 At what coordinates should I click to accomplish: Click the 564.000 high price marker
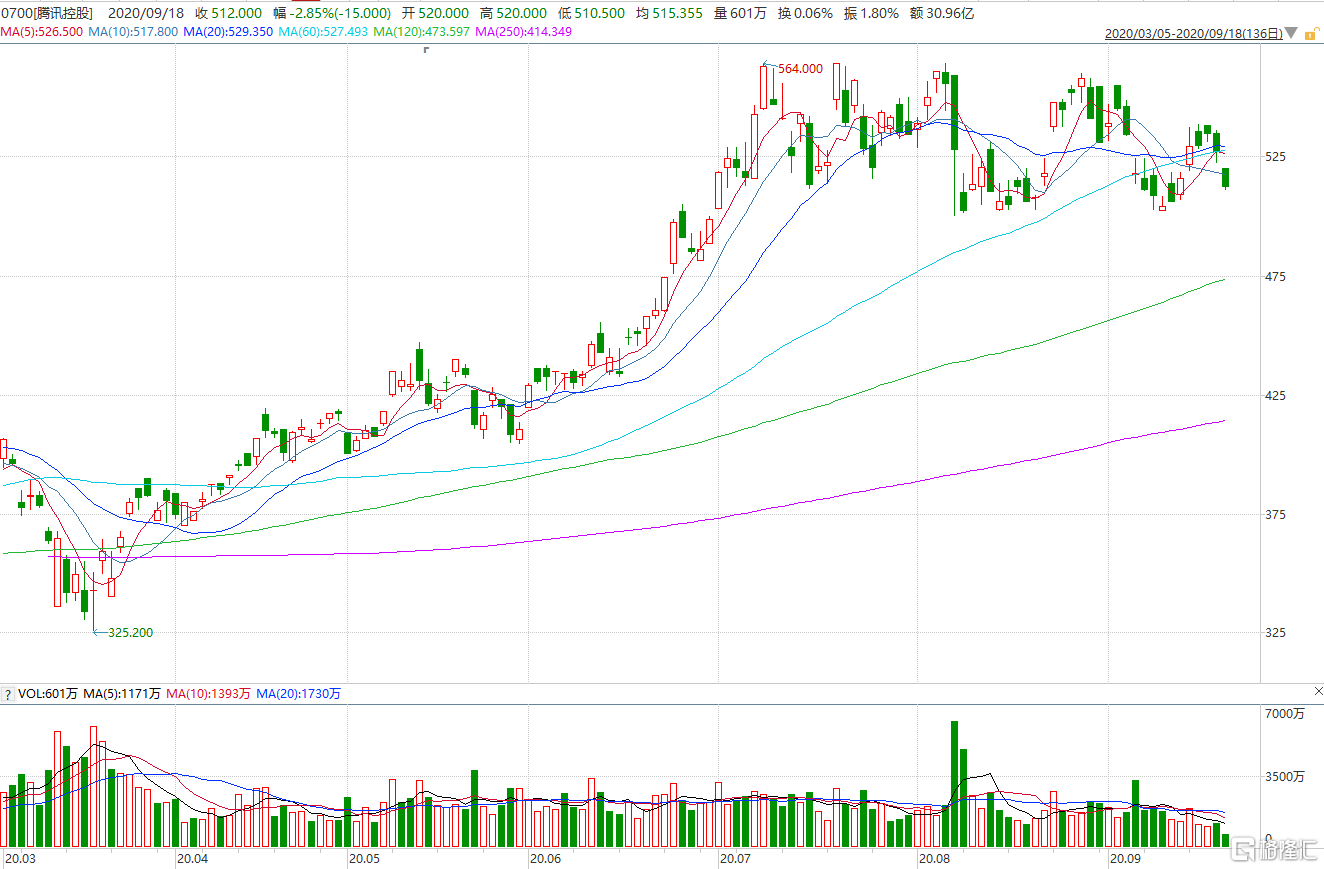pyautogui.click(x=800, y=69)
